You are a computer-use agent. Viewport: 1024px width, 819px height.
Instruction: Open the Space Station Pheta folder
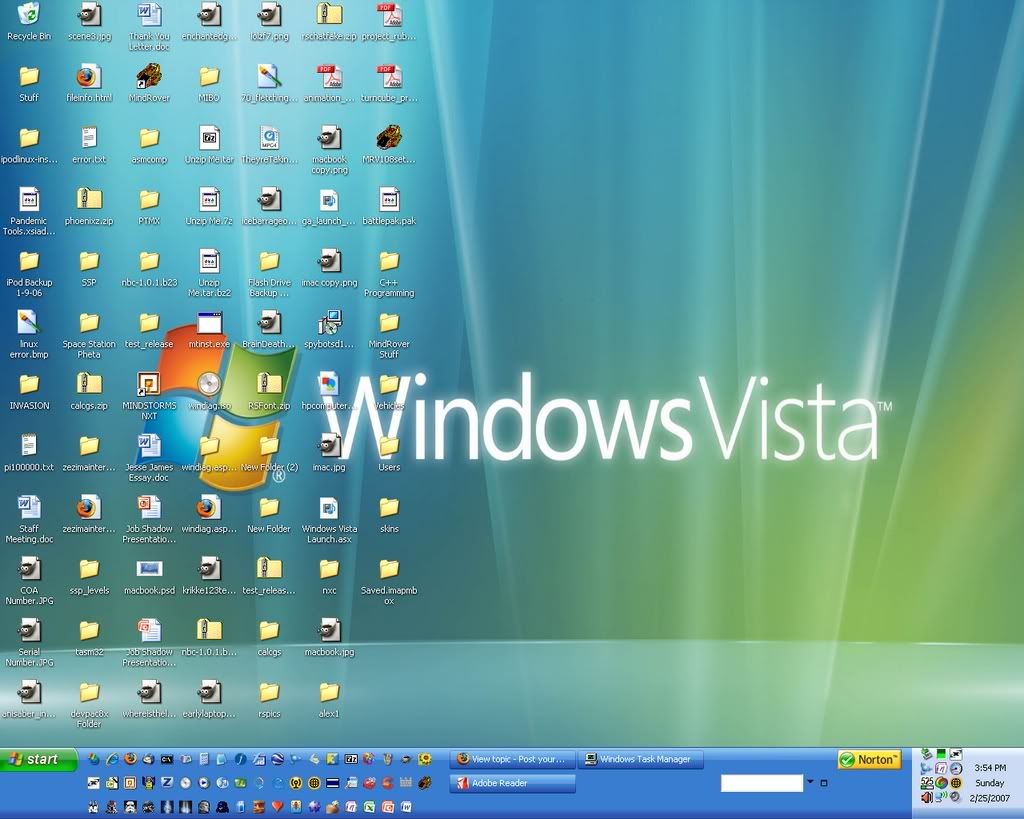pyautogui.click(x=89, y=334)
